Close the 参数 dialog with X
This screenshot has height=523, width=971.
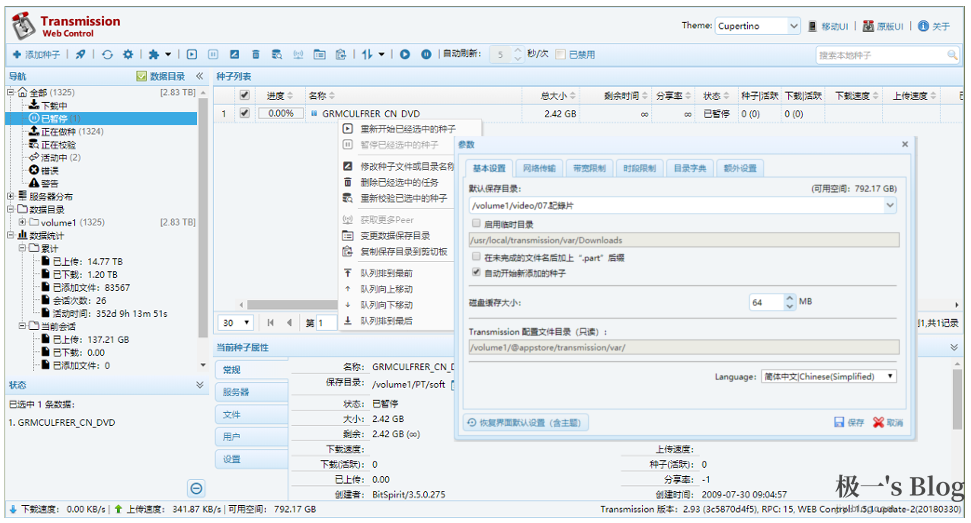[x=905, y=144]
